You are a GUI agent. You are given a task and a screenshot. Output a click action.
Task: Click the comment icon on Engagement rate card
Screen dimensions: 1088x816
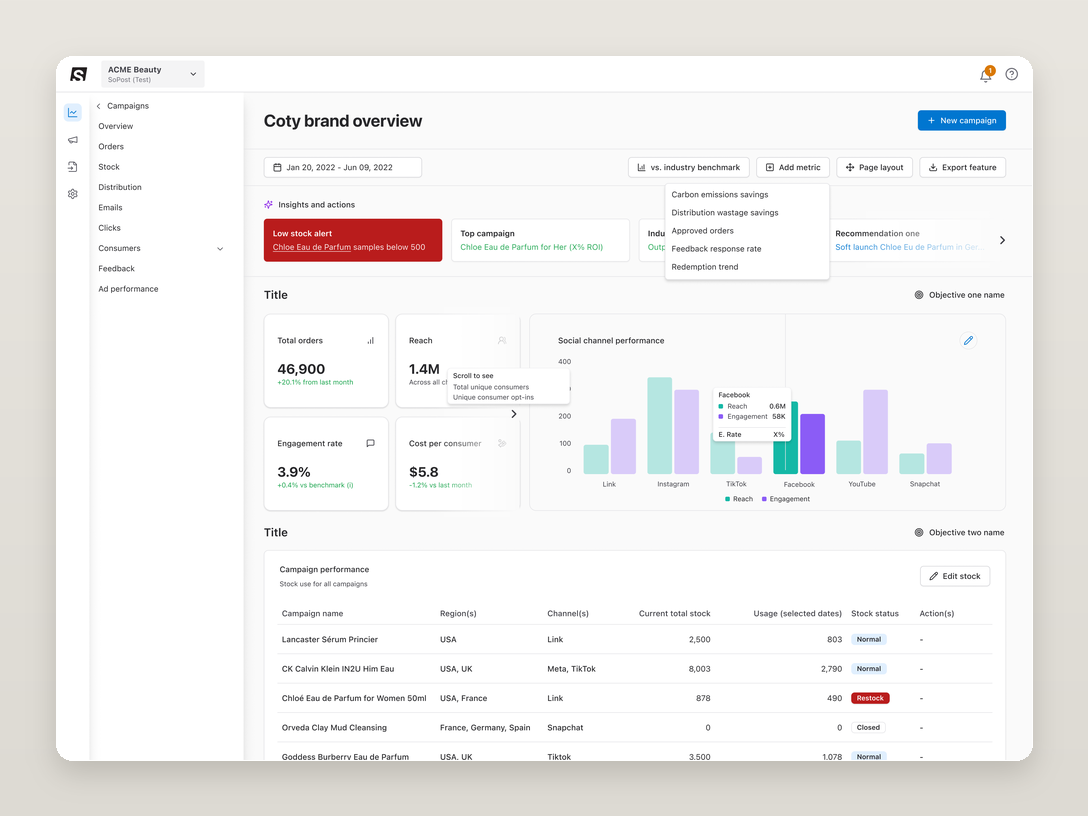371,443
